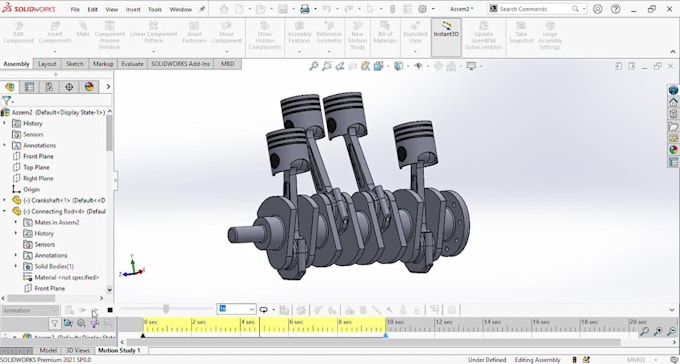Viewport: 680px width, 364px height.
Task: Collapse the Connecting Rod<4> component
Action: (5, 211)
